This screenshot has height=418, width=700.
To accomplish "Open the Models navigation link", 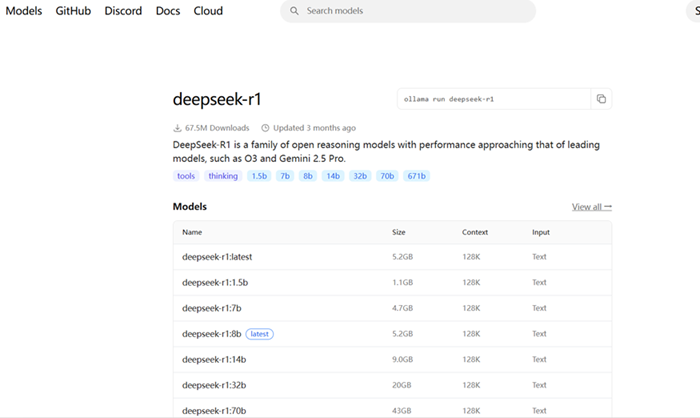I will pyautogui.click(x=24, y=11).
